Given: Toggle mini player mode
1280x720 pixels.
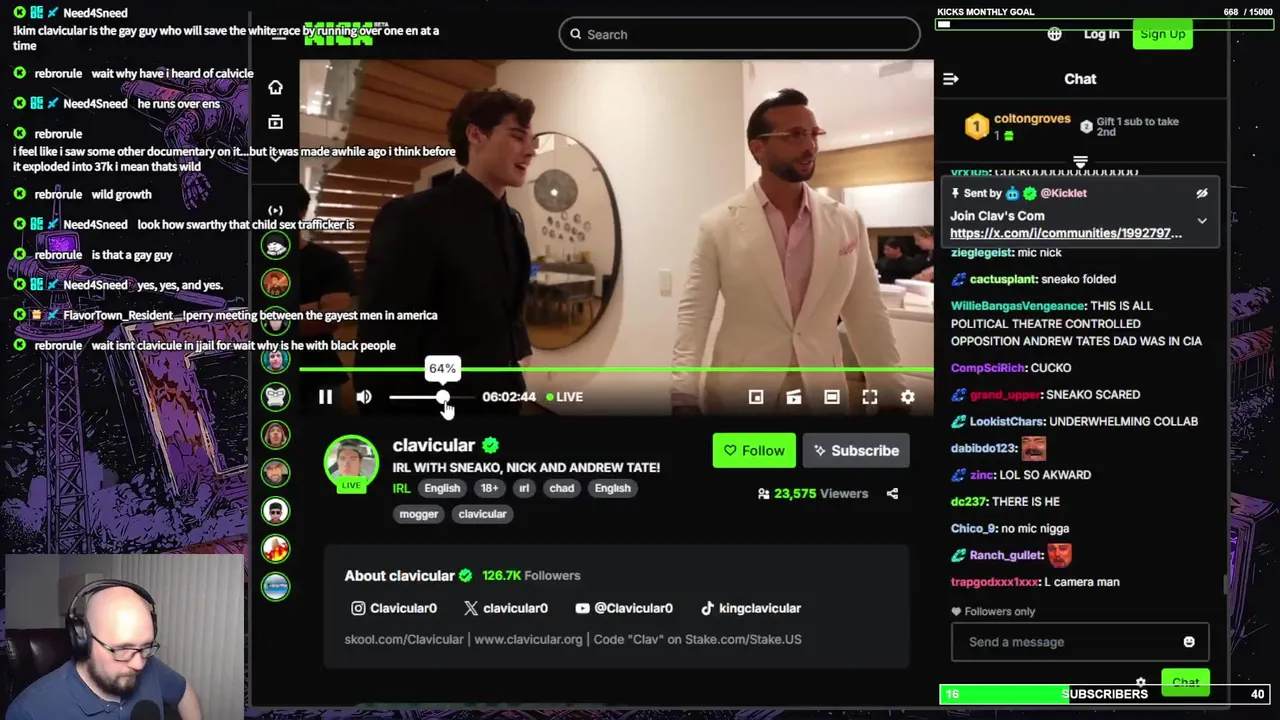Looking at the screenshot, I should [x=756, y=397].
